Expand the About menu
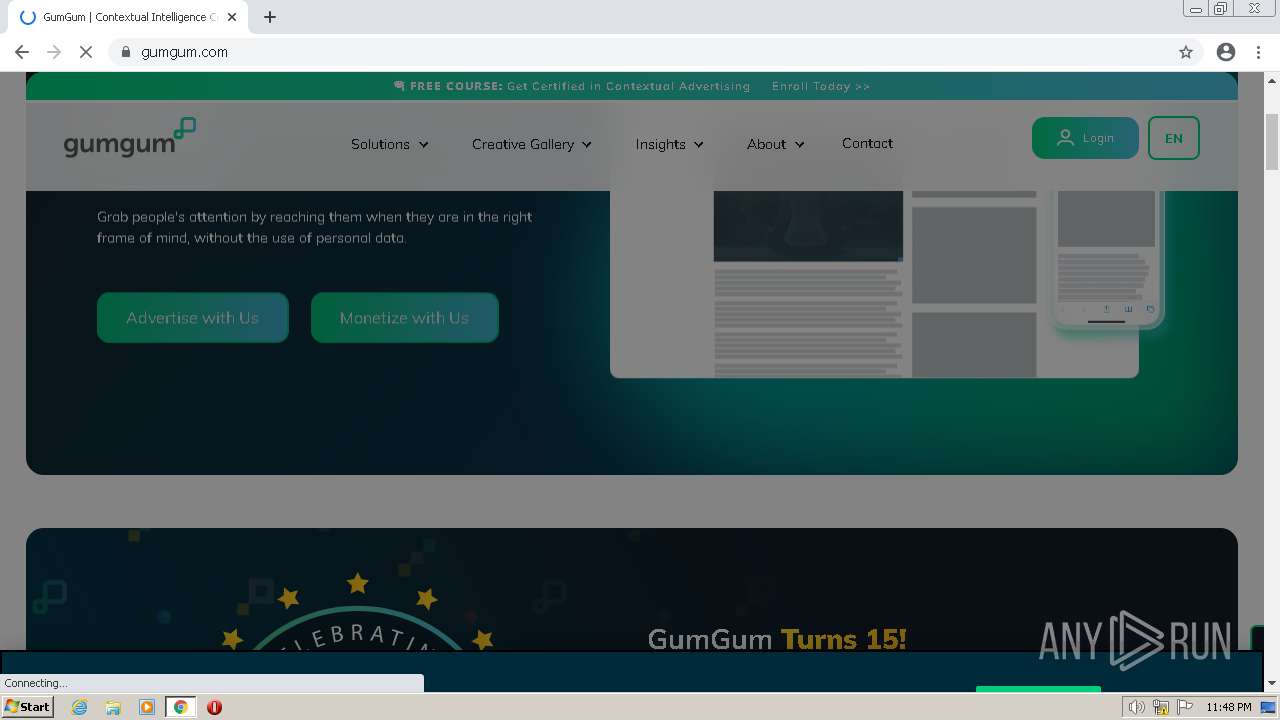The height and width of the screenshot is (720, 1280). [776, 144]
